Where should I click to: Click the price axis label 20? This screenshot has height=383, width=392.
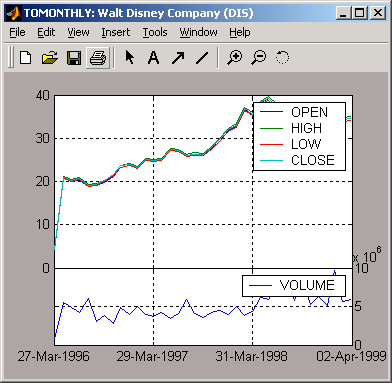pos(43,182)
